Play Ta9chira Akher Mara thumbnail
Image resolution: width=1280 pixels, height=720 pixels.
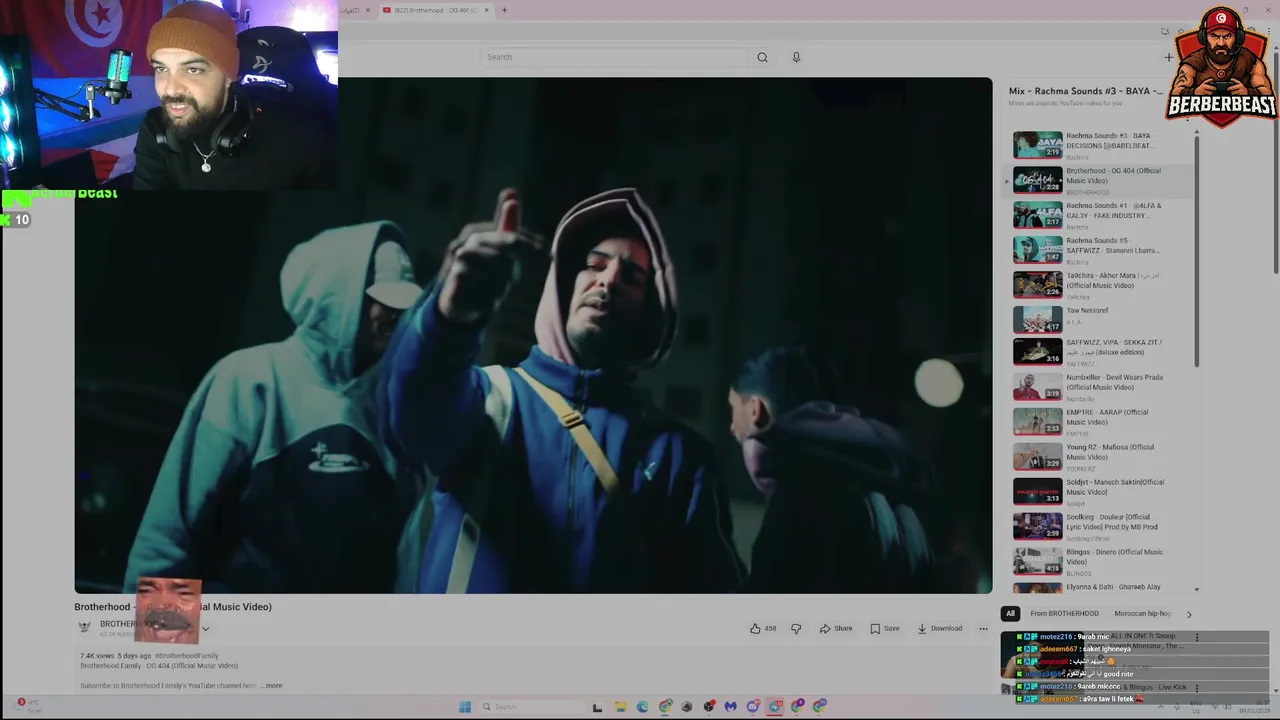pos(1038,284)
